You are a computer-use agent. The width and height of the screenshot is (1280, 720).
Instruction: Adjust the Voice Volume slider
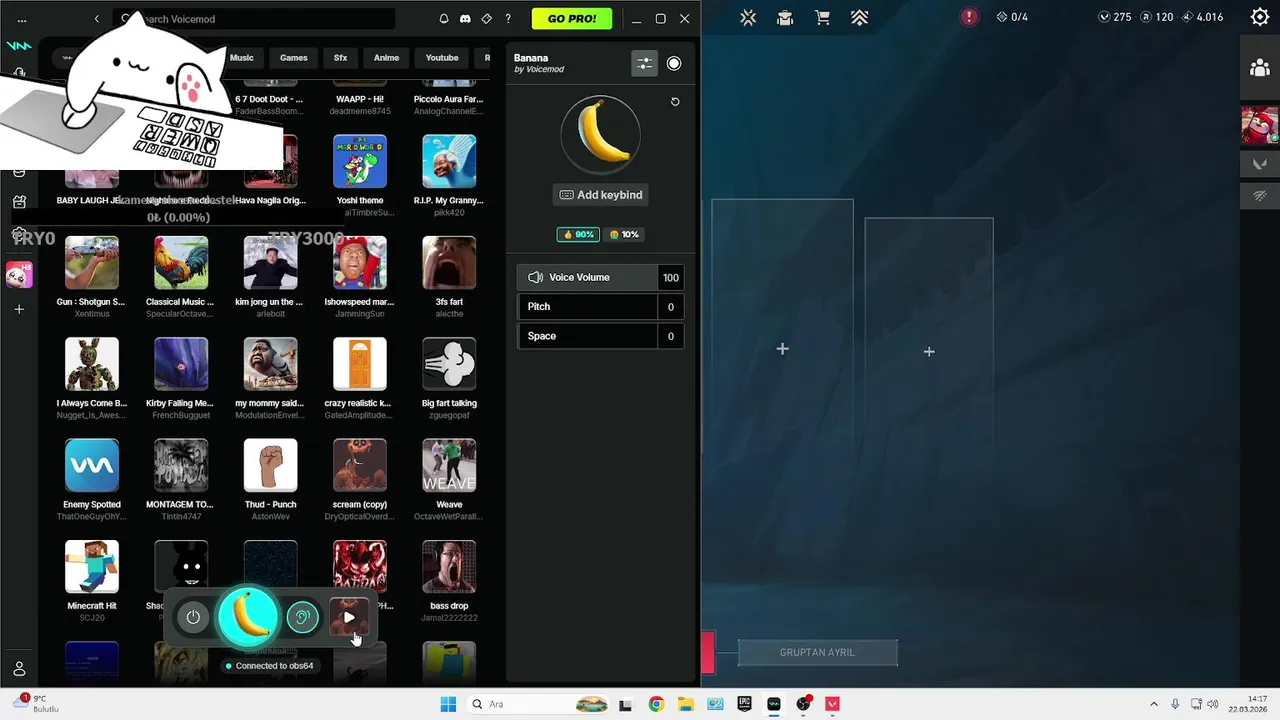[x=587, y=278]
